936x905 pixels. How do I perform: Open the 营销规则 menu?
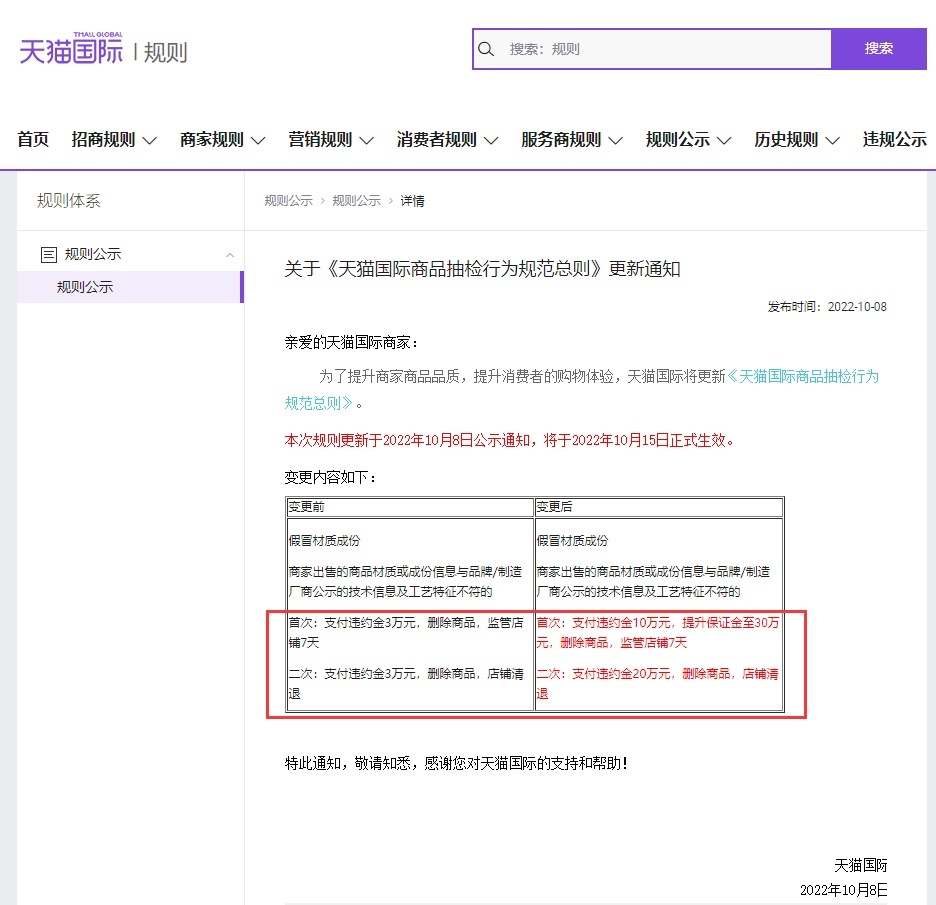pyautogui.click(x=321, y=140)
